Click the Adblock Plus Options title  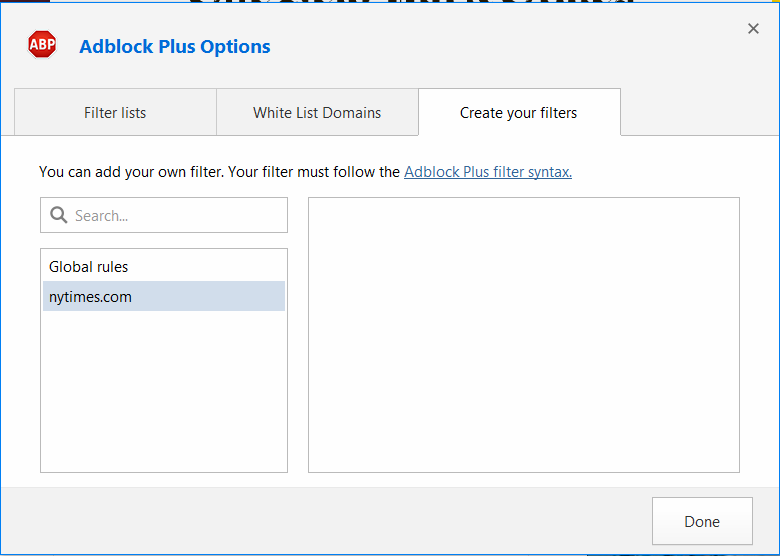click(x=175, y=46)
